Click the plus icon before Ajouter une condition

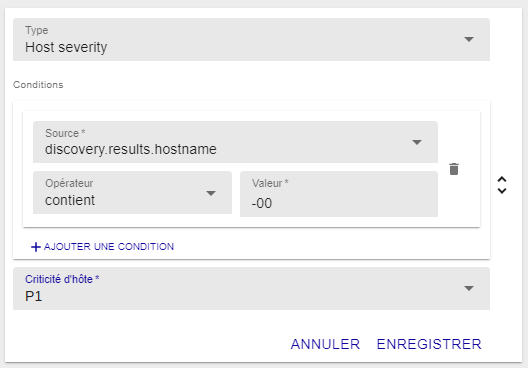point(36,247)
